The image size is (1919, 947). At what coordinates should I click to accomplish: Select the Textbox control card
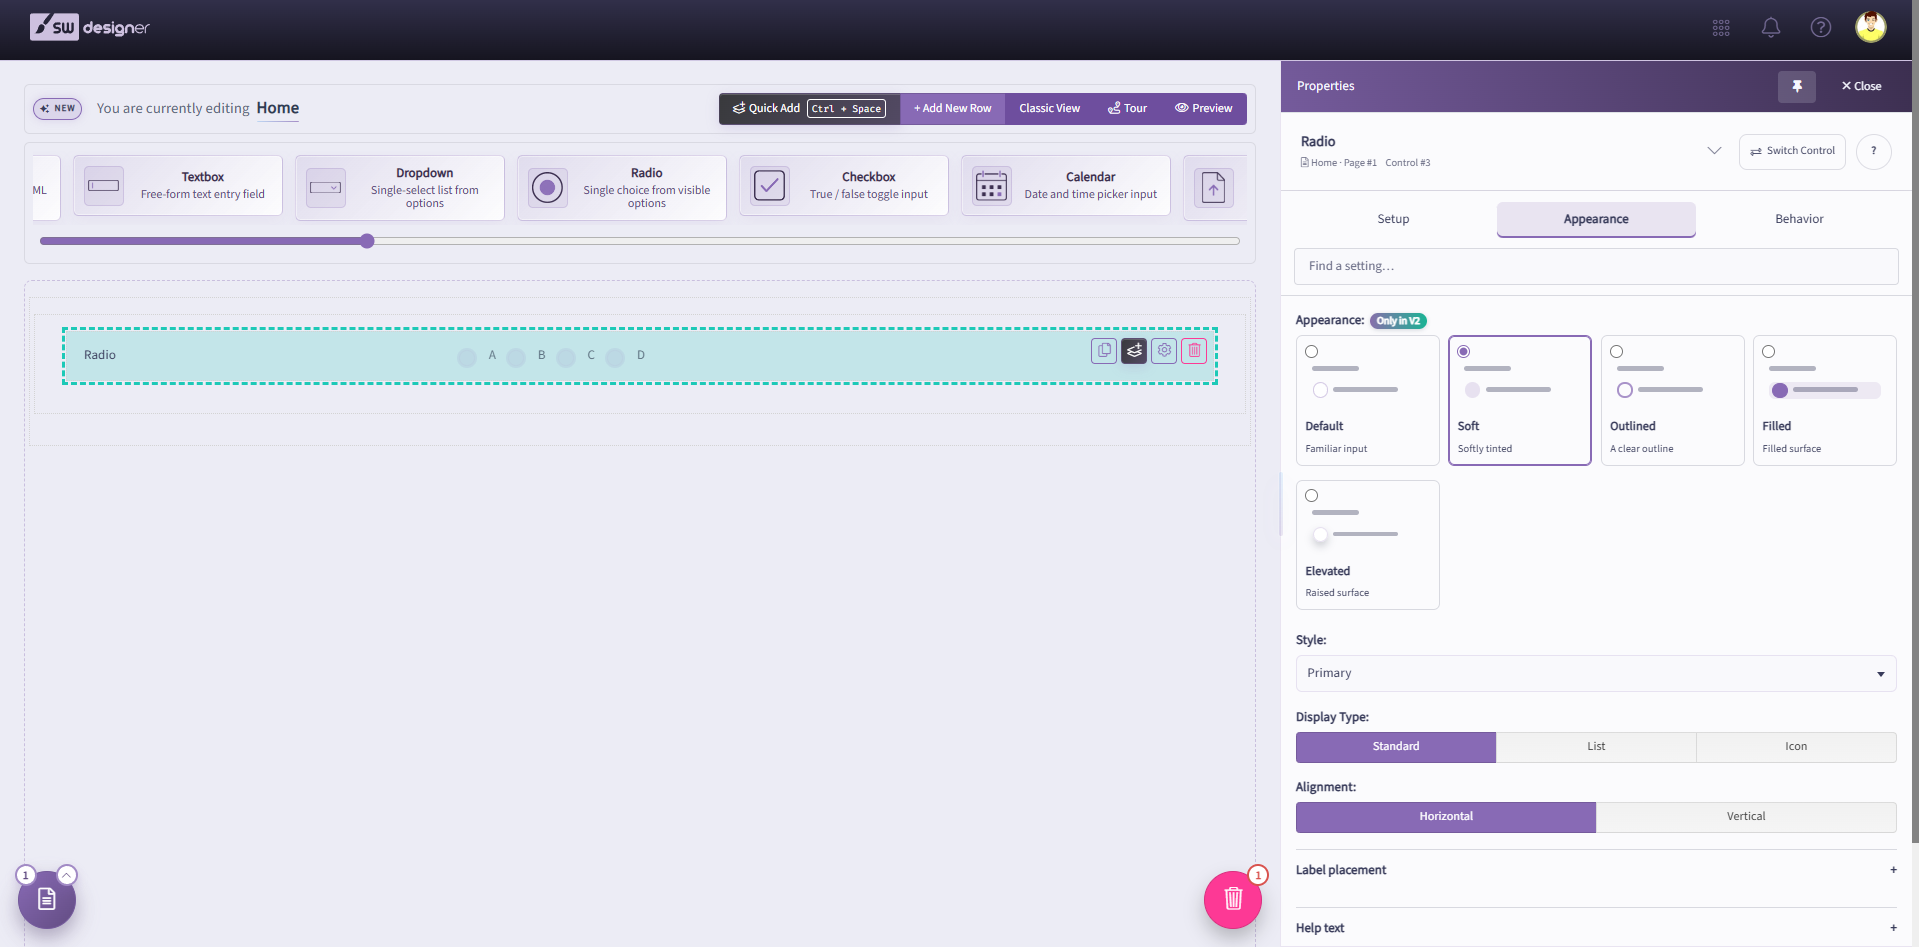(178, 186)
